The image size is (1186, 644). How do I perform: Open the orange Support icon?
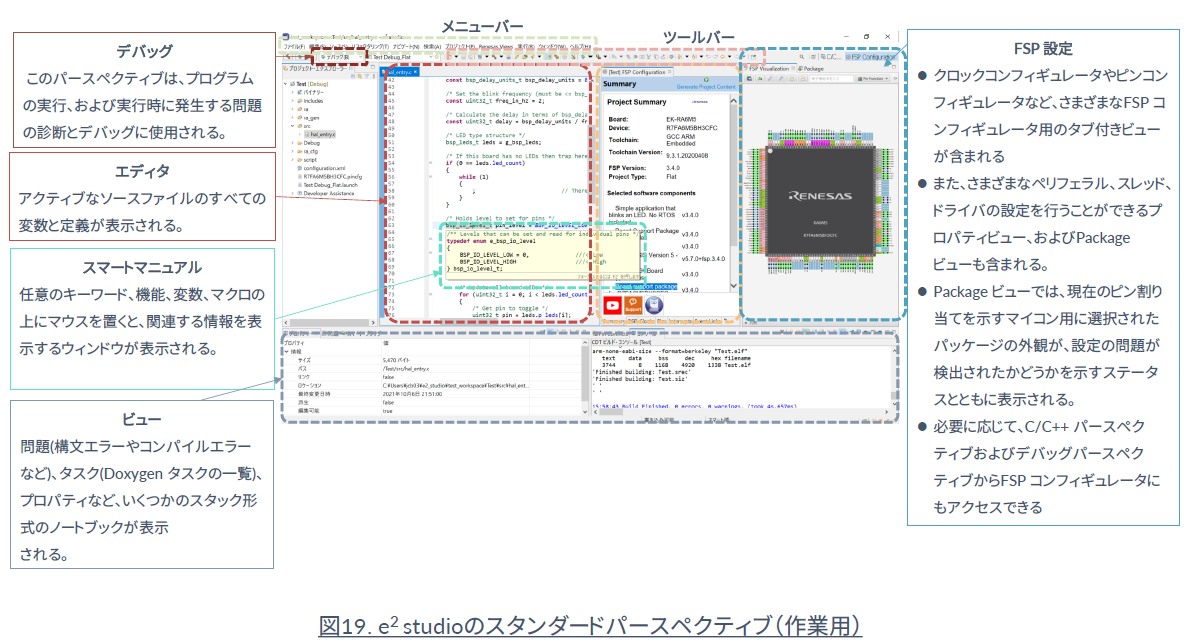click(x=633, y=305)
